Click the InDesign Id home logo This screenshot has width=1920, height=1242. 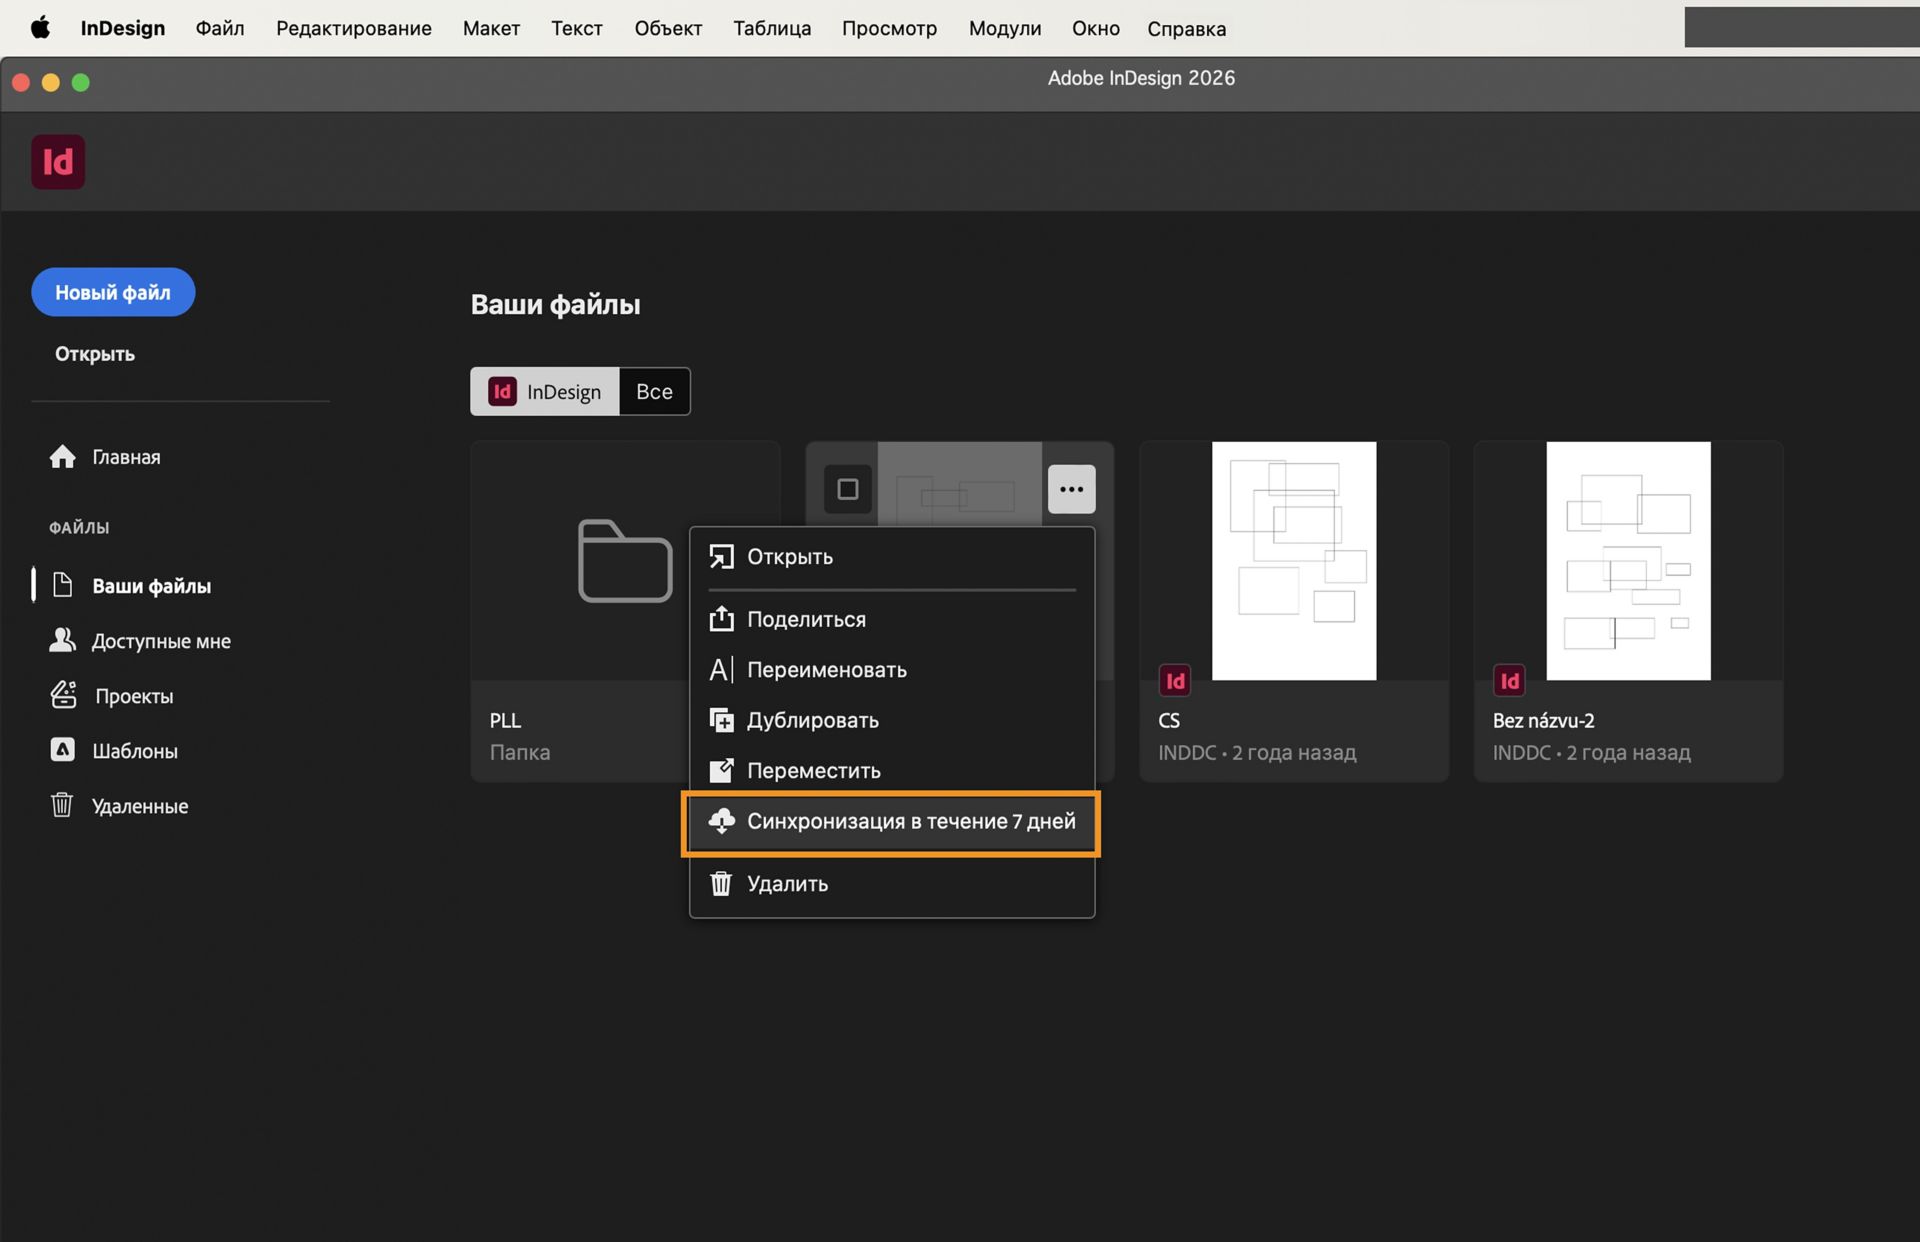coord(58,162)
